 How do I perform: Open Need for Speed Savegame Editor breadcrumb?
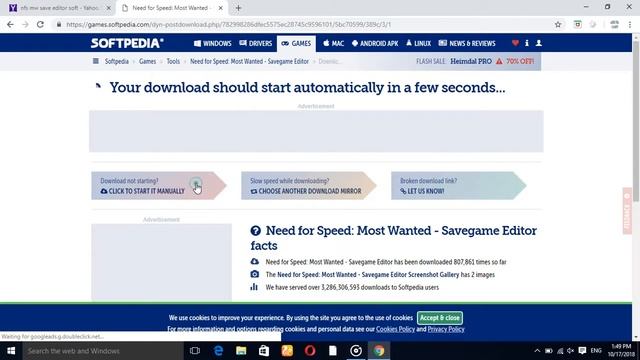249,61
